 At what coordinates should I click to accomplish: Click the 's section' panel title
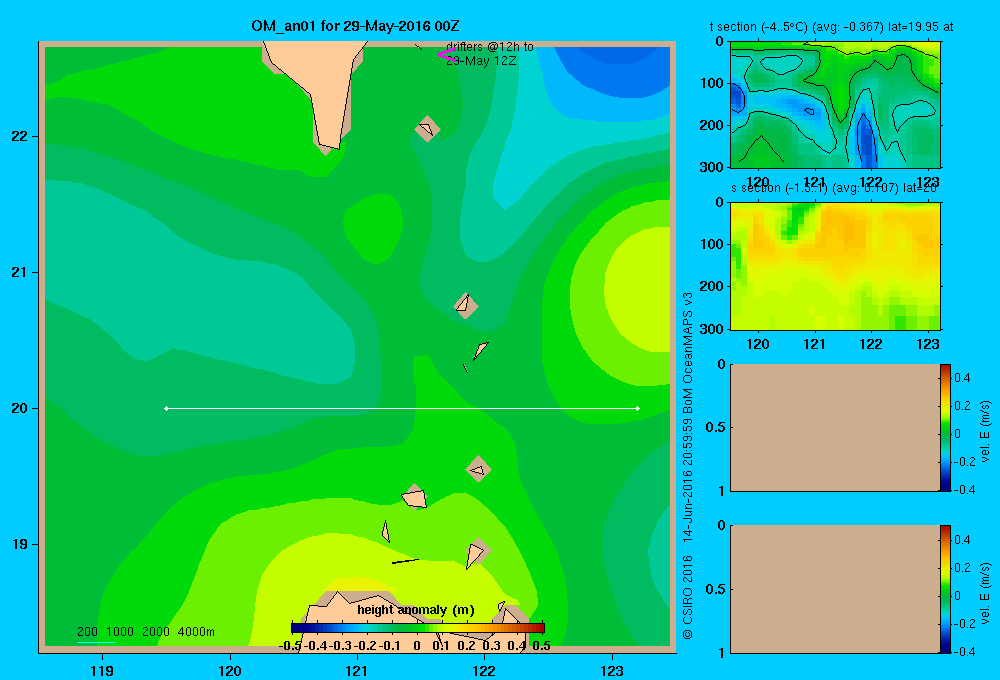[834, 188]
